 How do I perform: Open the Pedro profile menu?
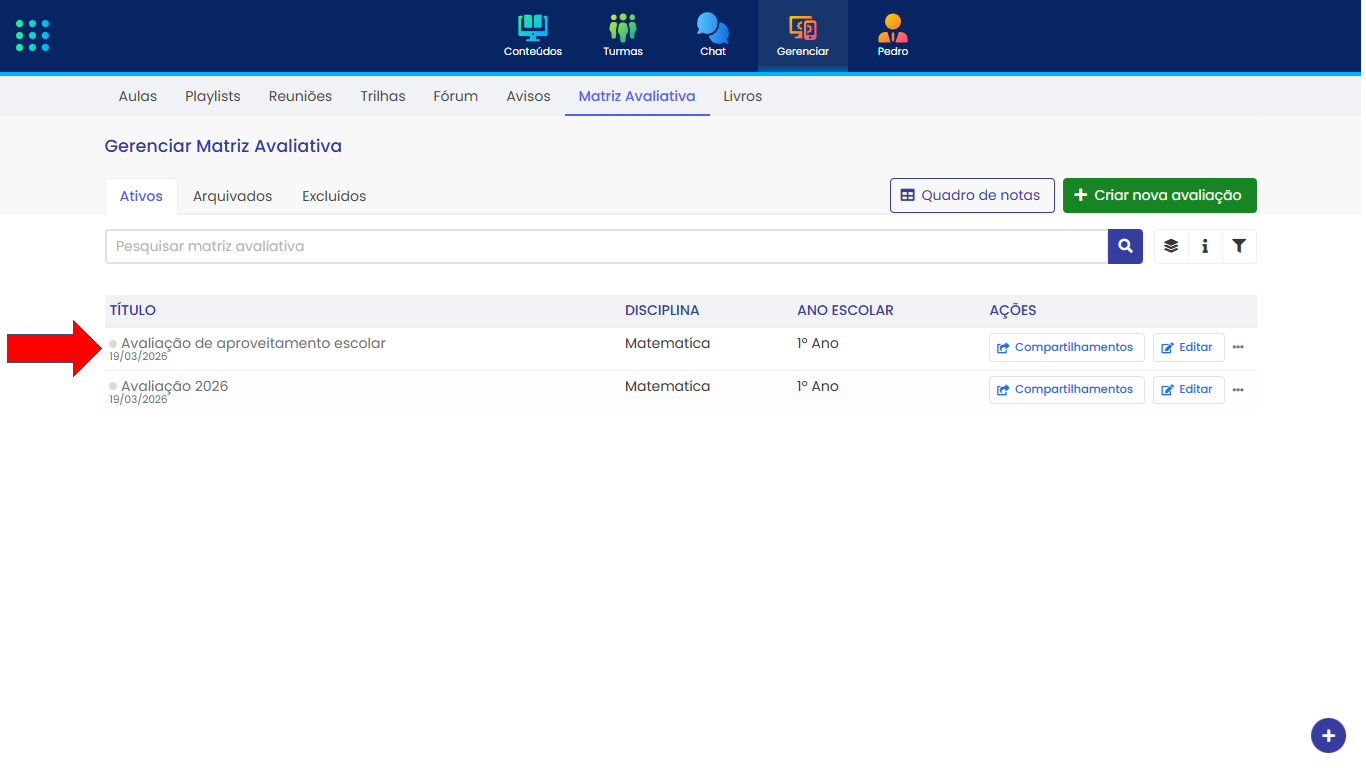[x=893, y=36]
